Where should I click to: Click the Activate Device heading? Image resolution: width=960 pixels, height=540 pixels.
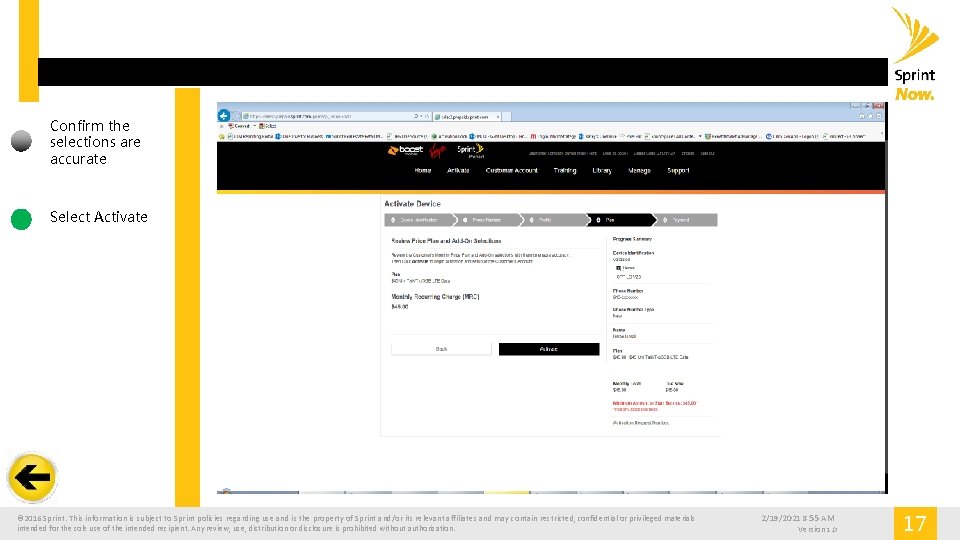tap(412, 204)
